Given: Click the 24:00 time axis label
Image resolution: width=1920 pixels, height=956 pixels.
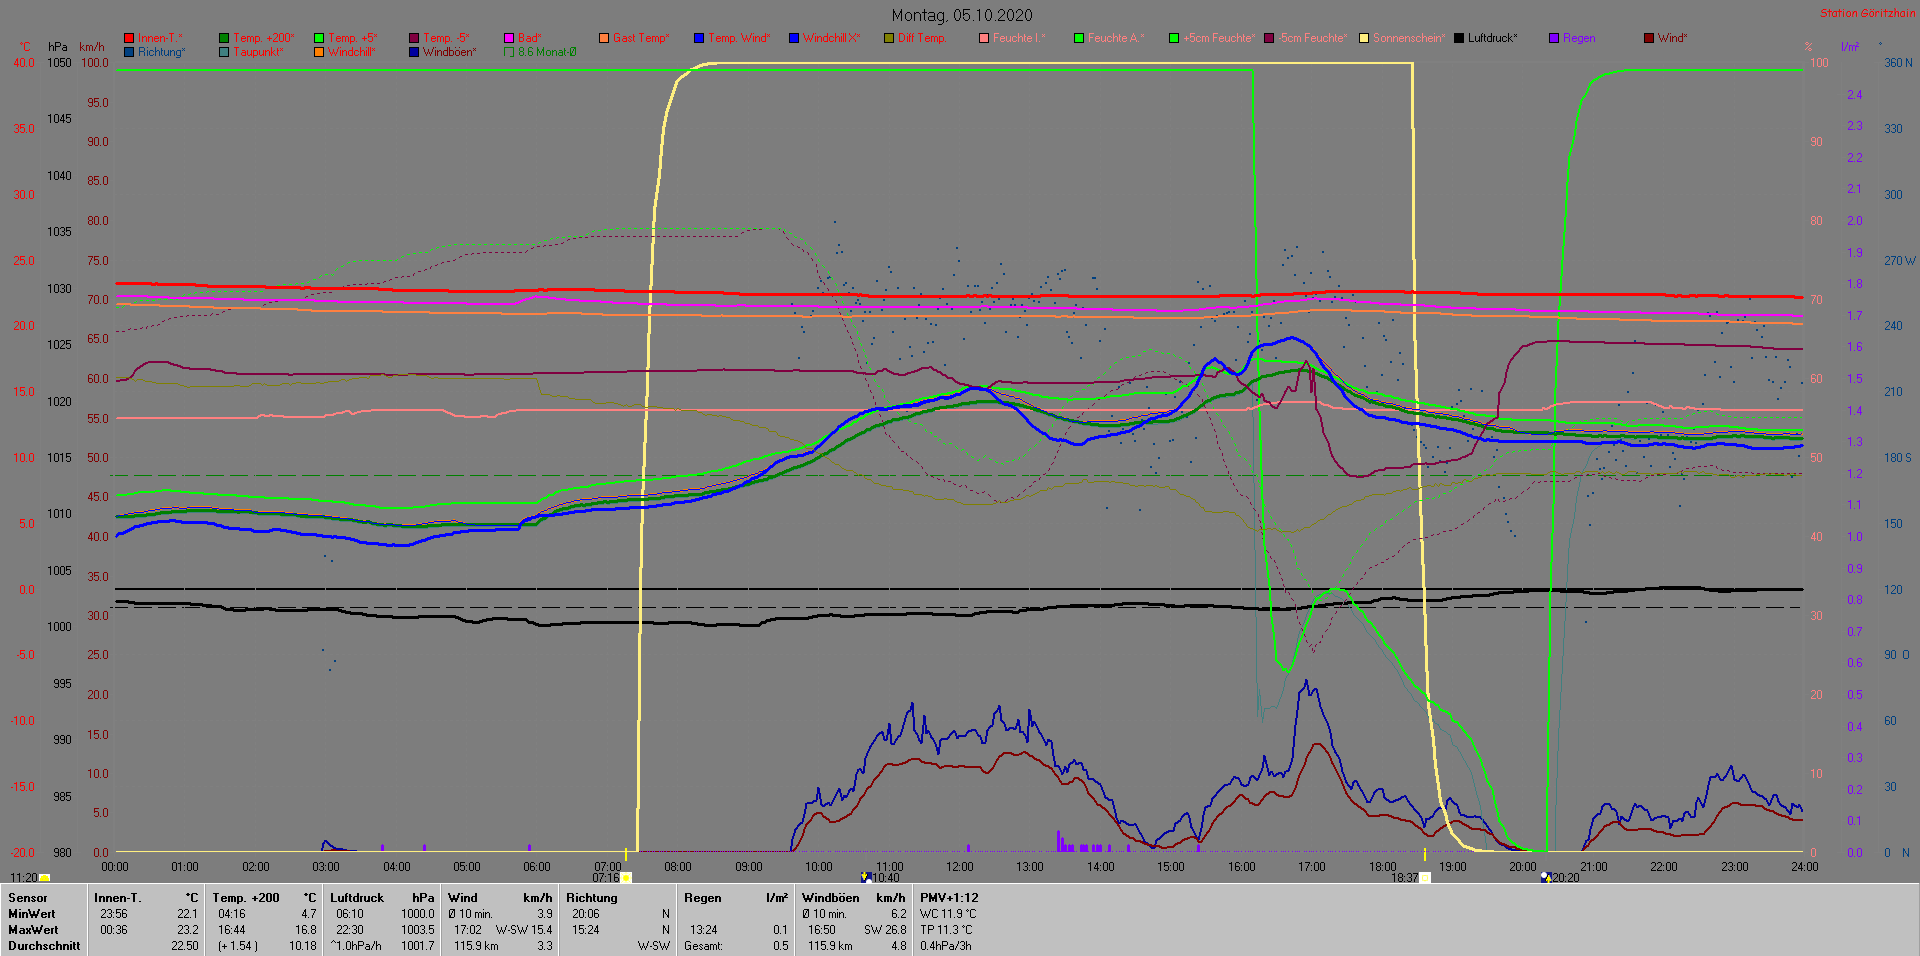Looking at the screenshot, I should point(1805,867).
